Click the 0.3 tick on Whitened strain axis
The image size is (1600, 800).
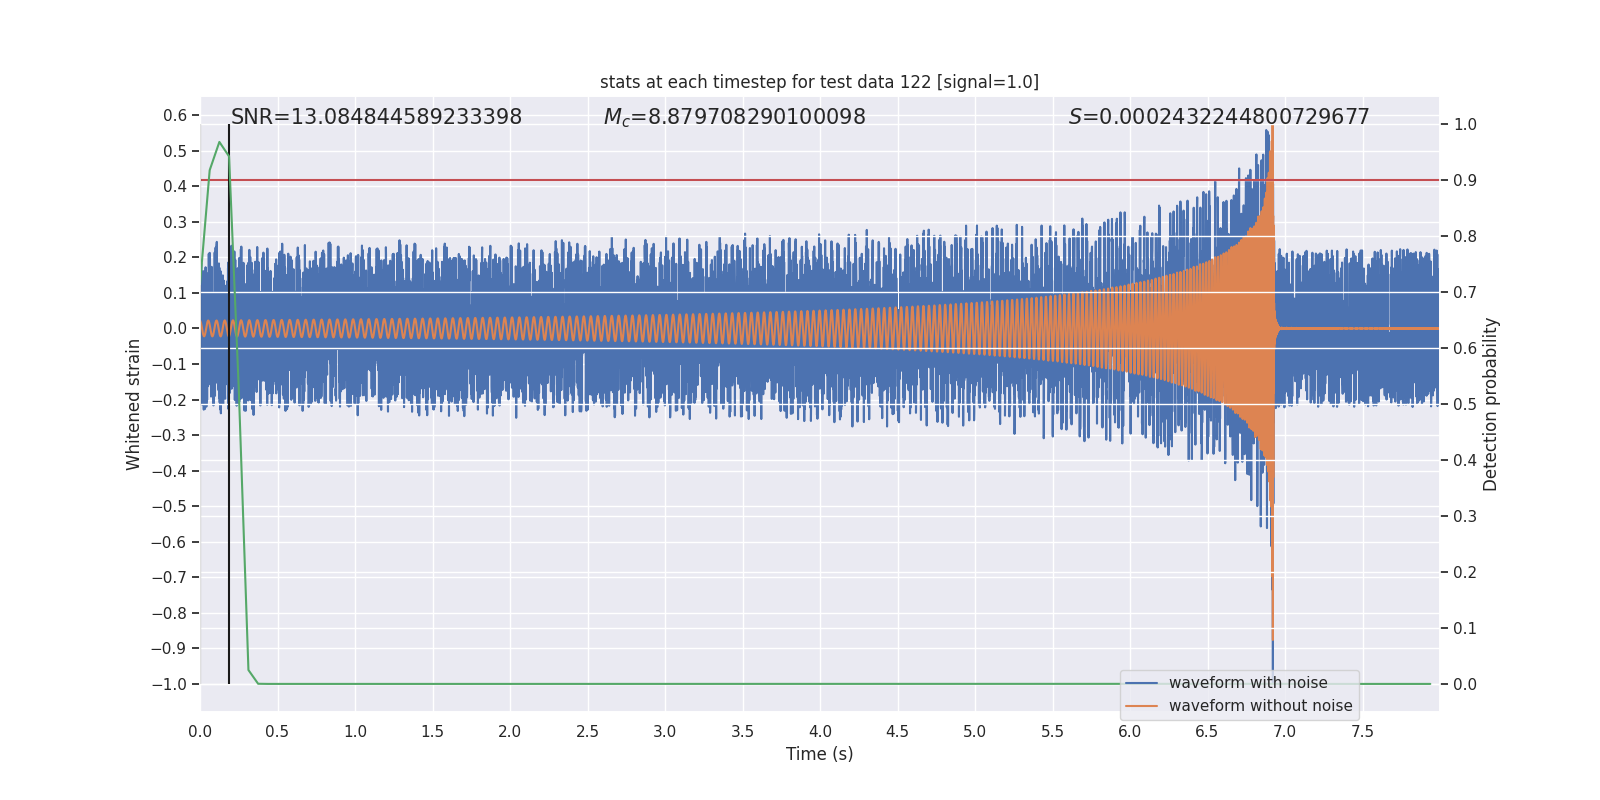click(175, 222)
